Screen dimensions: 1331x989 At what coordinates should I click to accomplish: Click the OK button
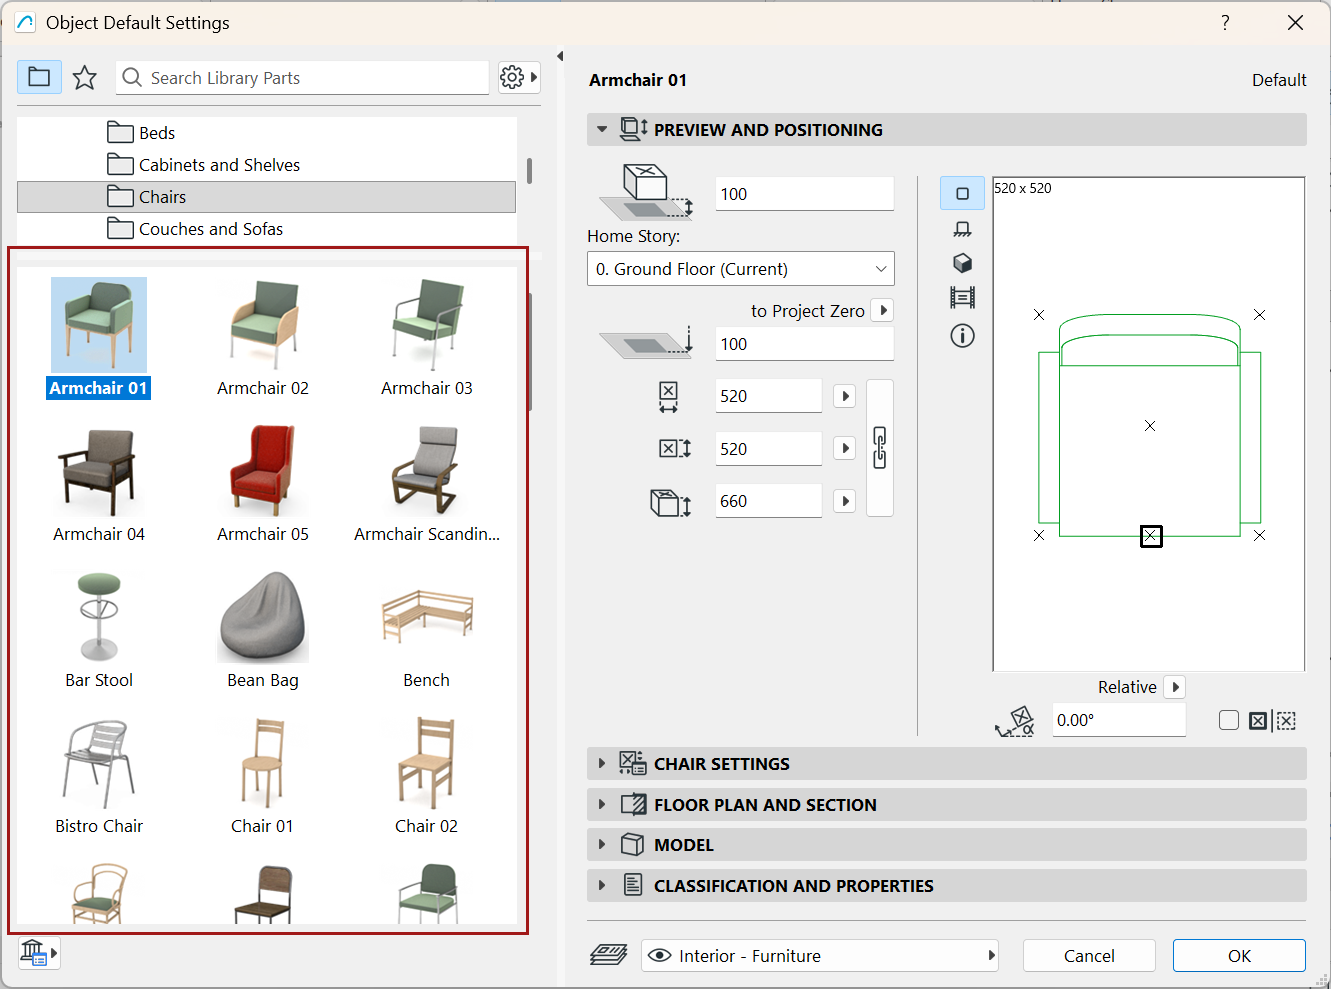(1239, 956)
